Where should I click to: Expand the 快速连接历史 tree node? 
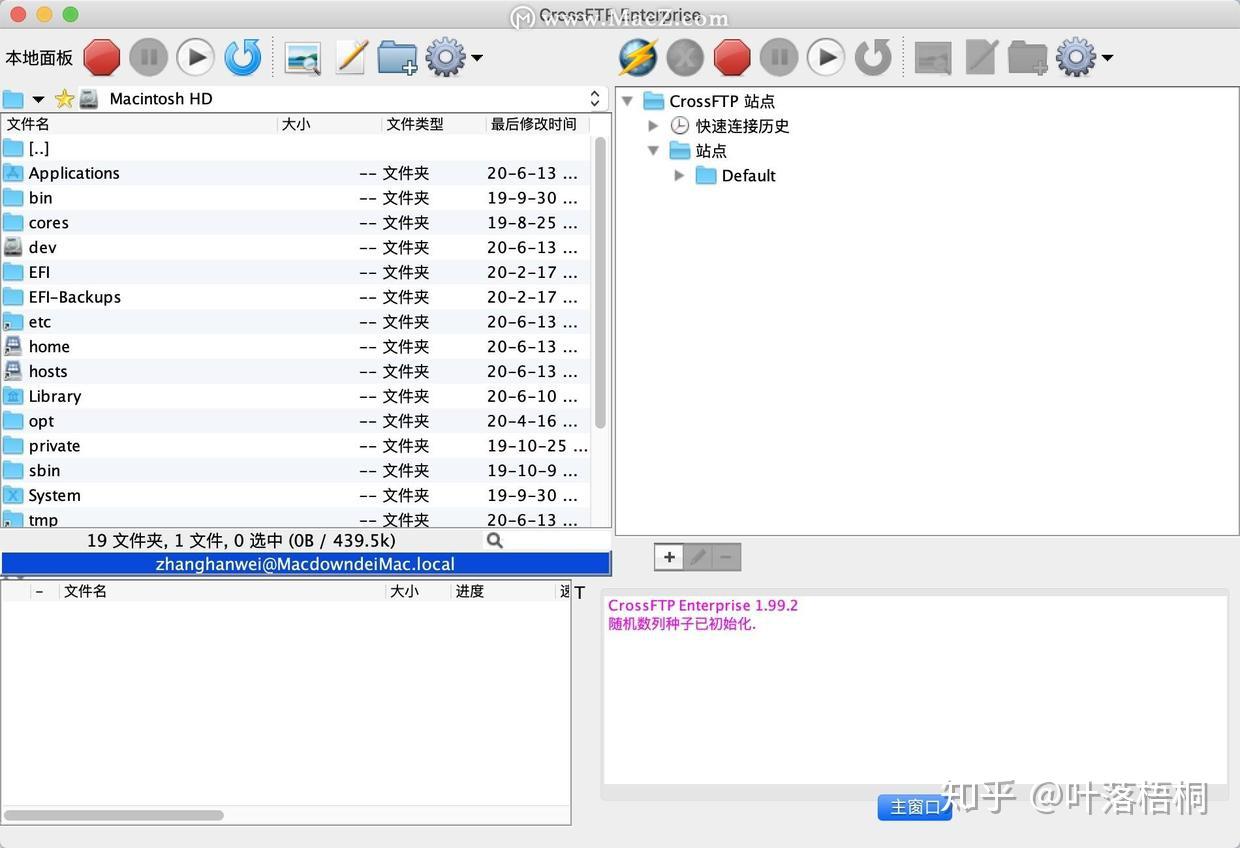coord(654,125)
